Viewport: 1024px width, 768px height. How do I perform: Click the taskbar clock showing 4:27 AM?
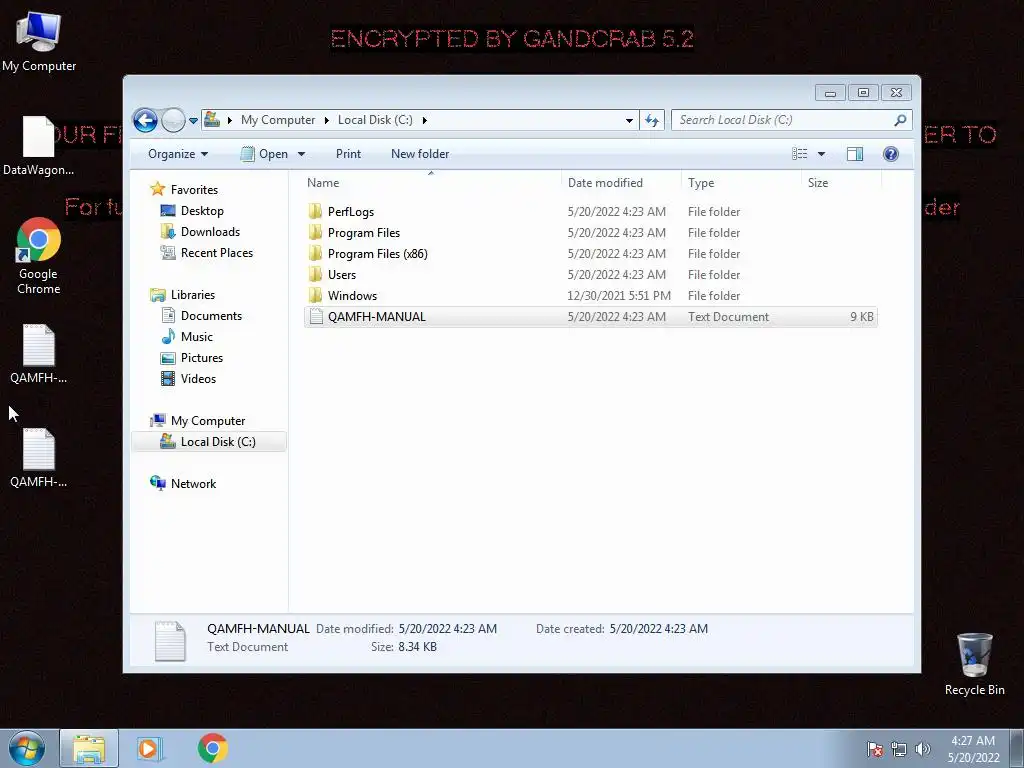[x=973, y=749]
